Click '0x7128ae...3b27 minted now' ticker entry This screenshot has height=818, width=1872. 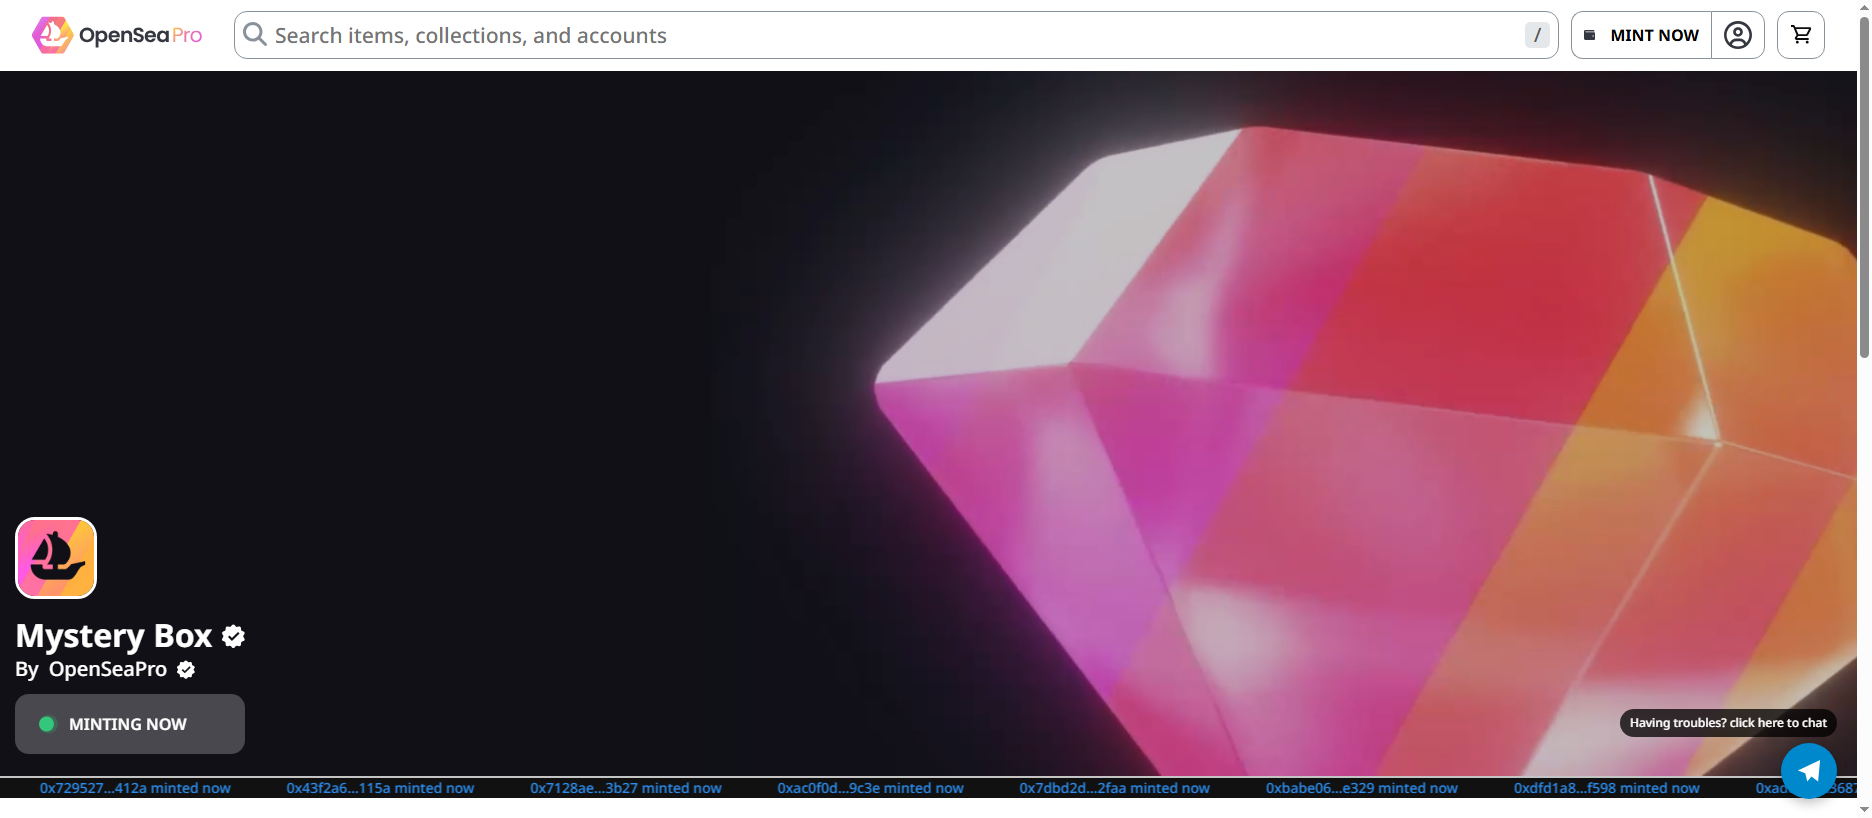[626, 788]
